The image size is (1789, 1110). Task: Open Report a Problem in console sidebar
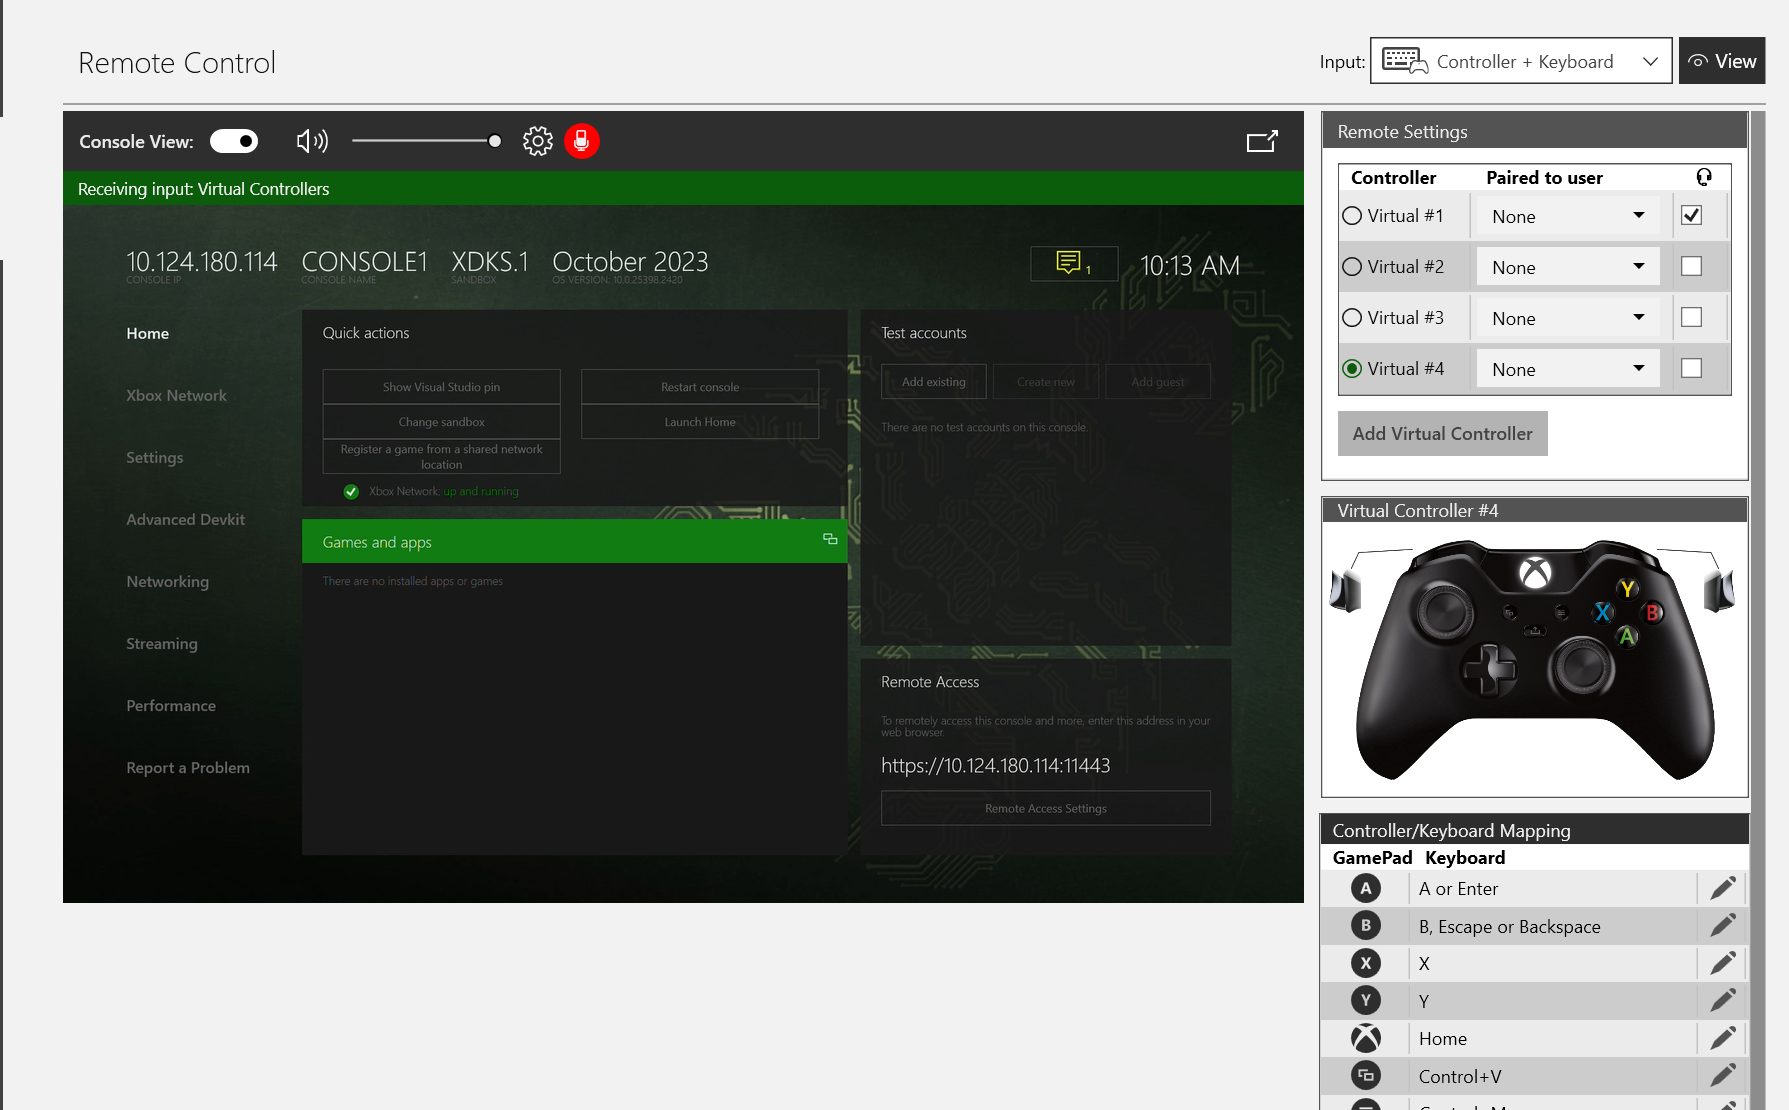[x=188, y=768]
